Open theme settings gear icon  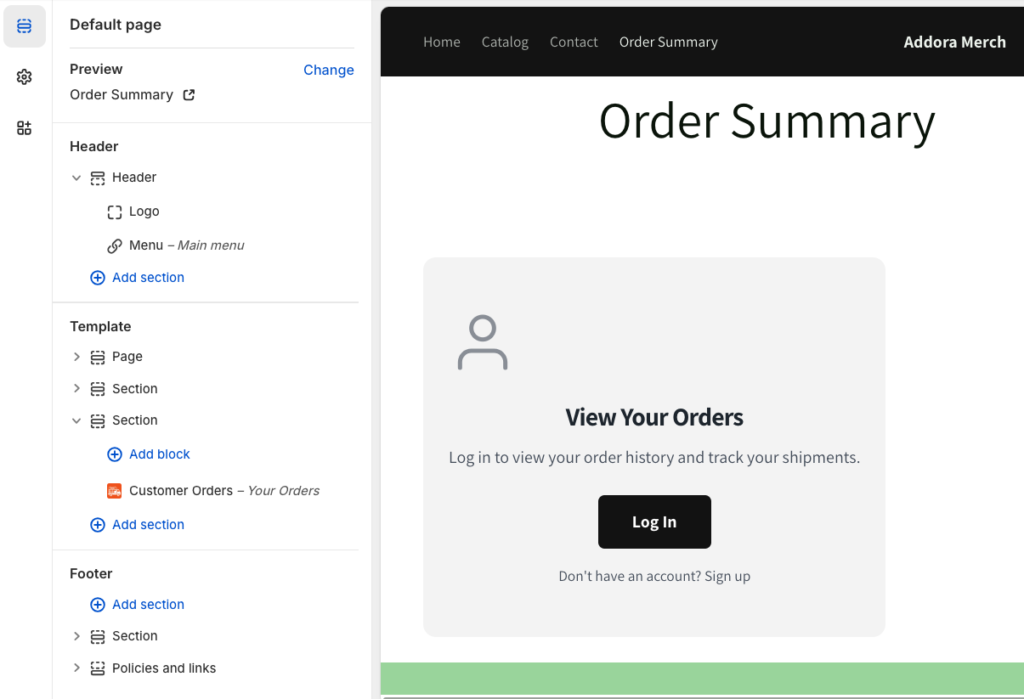click(25, 77)
